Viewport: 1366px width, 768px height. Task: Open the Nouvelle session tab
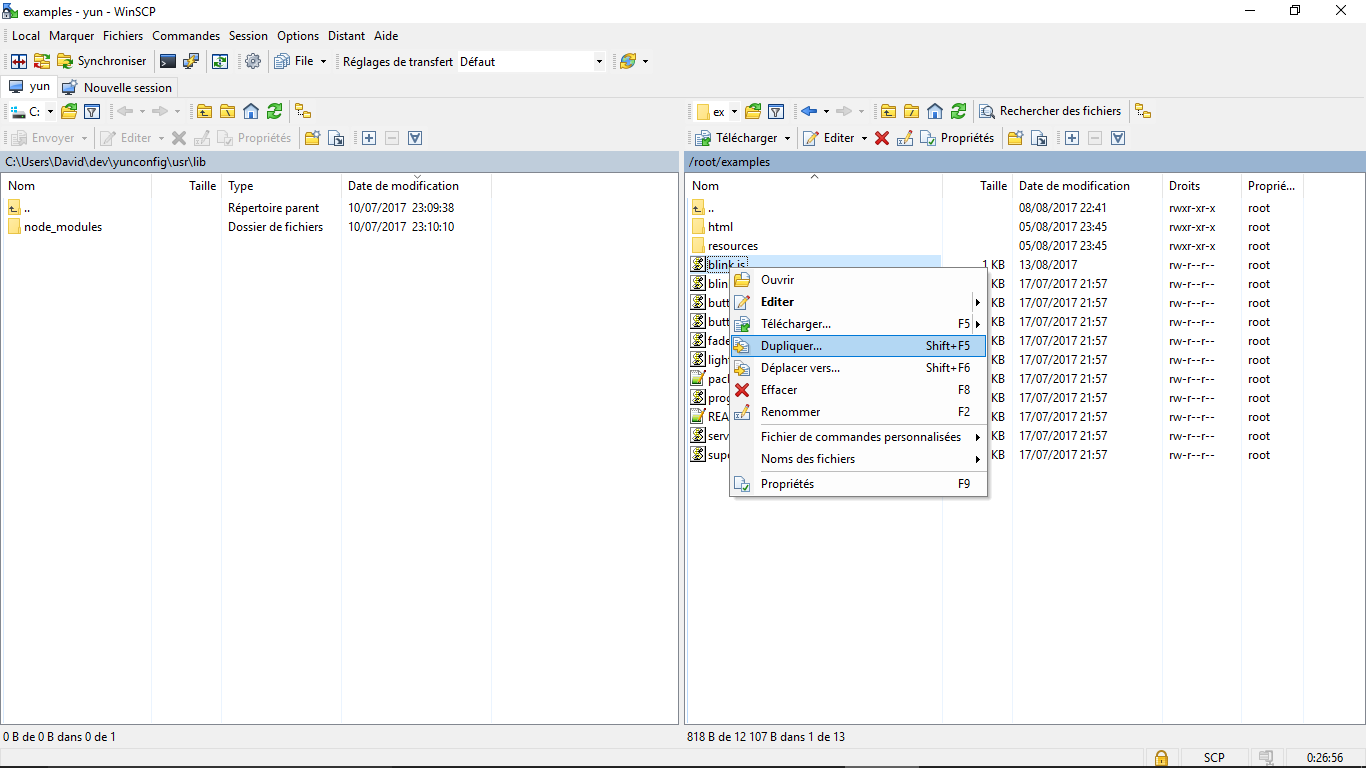[x=118, y=87]
